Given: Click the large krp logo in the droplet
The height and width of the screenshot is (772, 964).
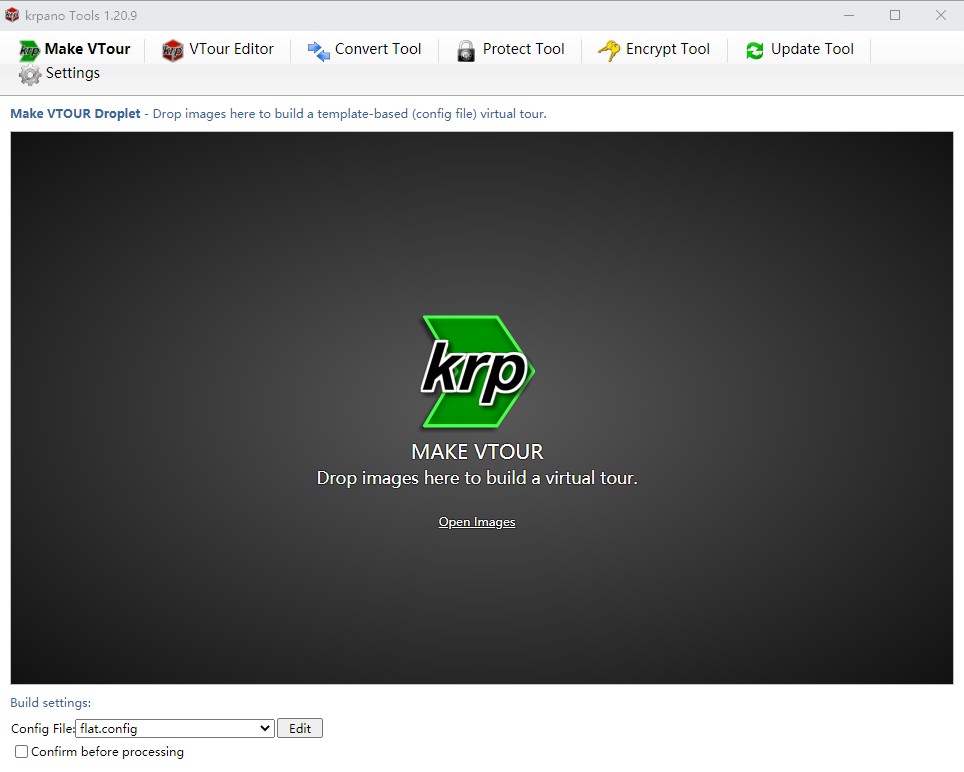Looking at the screenshot, I should click(477, 372).
